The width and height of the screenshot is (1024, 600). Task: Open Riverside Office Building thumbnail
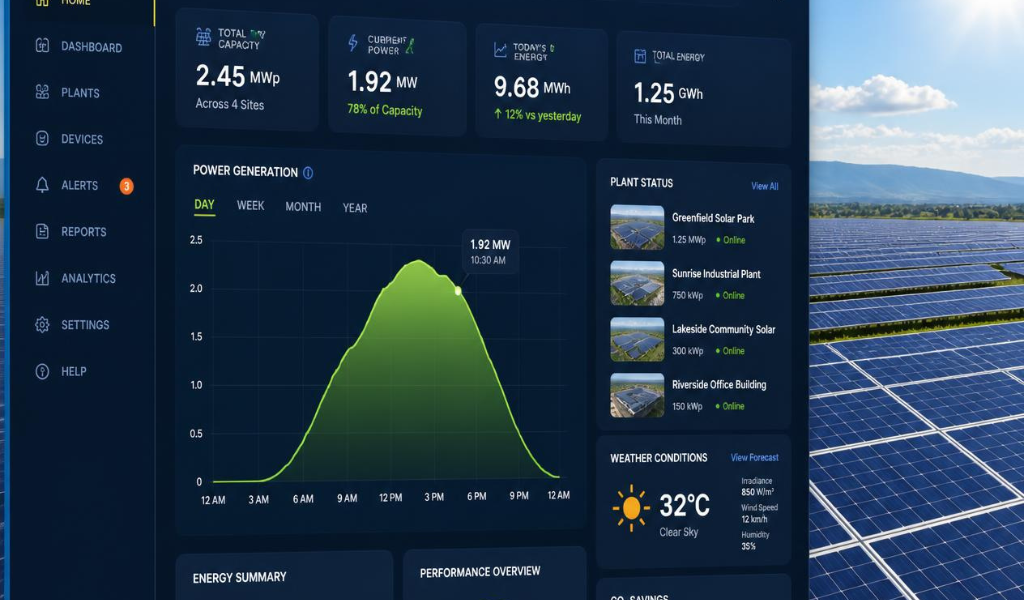(637, 395)
